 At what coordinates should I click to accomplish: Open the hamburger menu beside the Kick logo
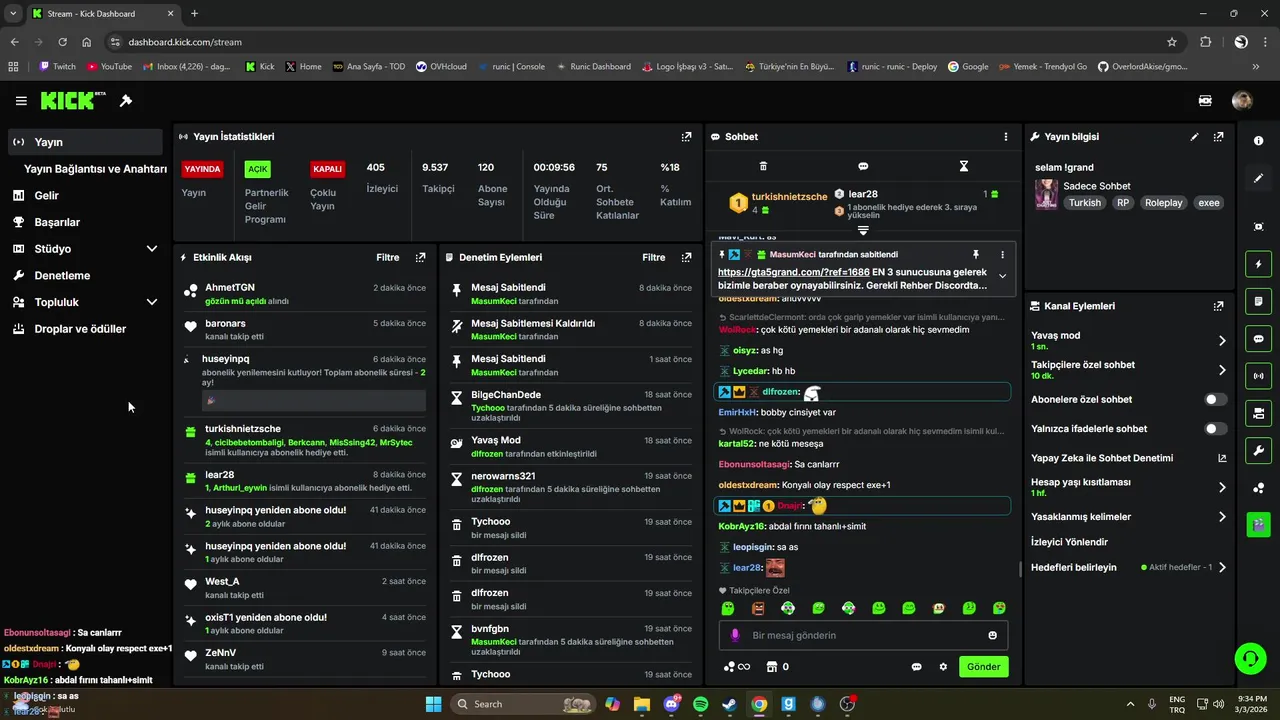(x=21, y=101)
